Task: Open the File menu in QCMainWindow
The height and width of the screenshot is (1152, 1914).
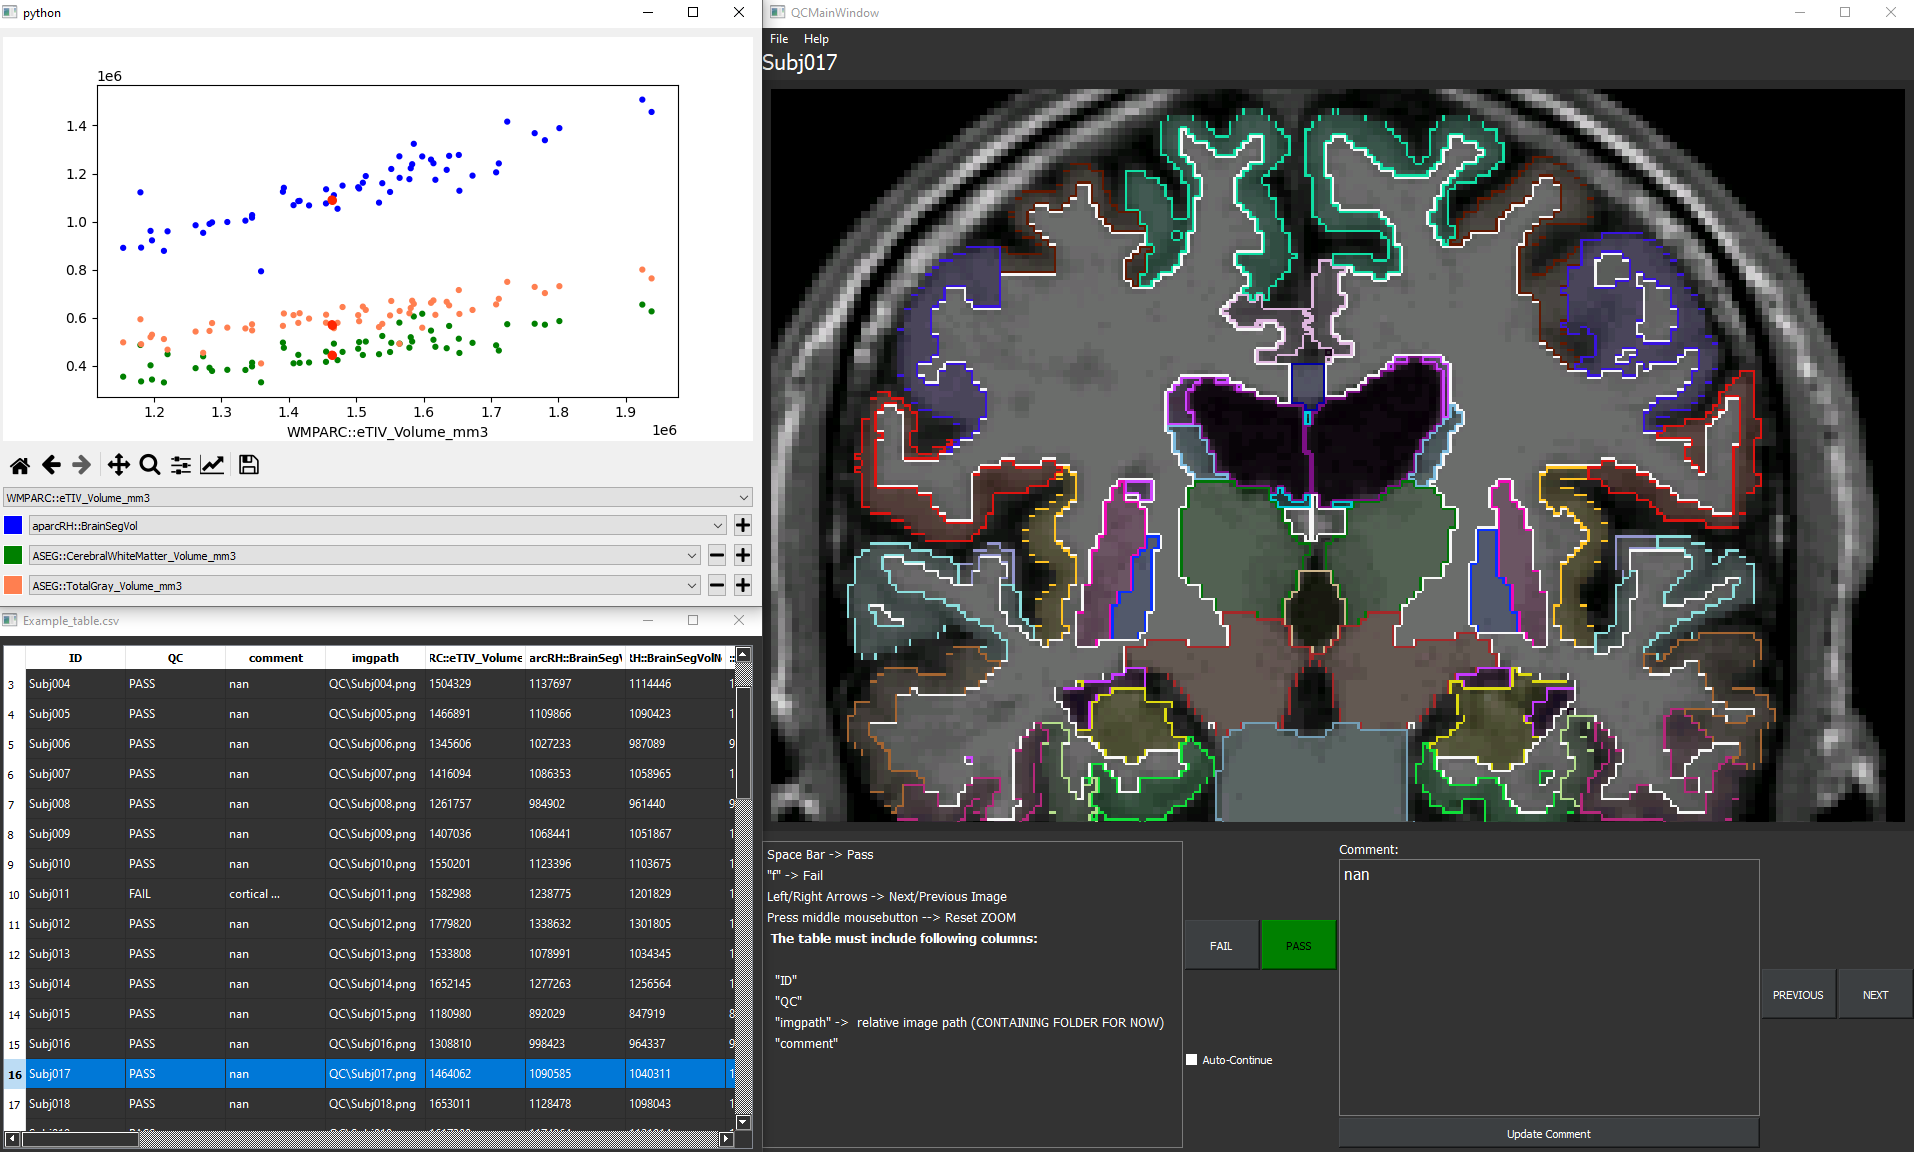Action: click(778, 38)
